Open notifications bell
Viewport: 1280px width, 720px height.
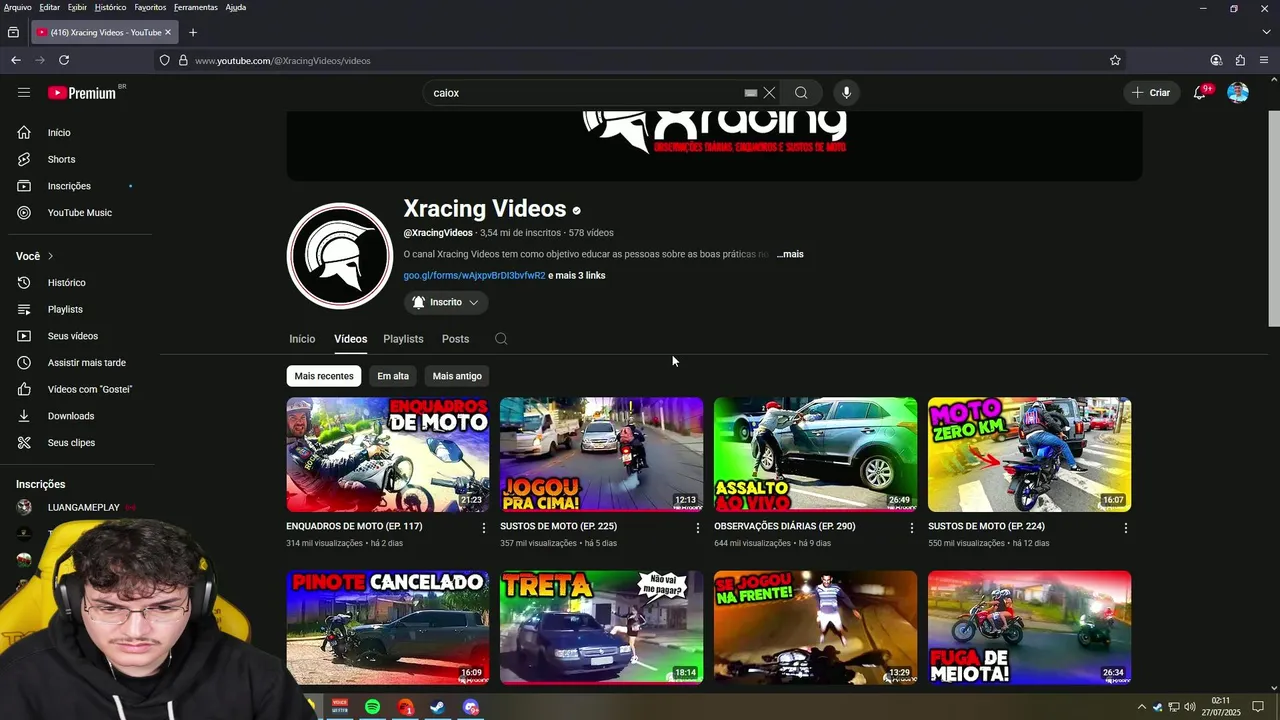1200,93
